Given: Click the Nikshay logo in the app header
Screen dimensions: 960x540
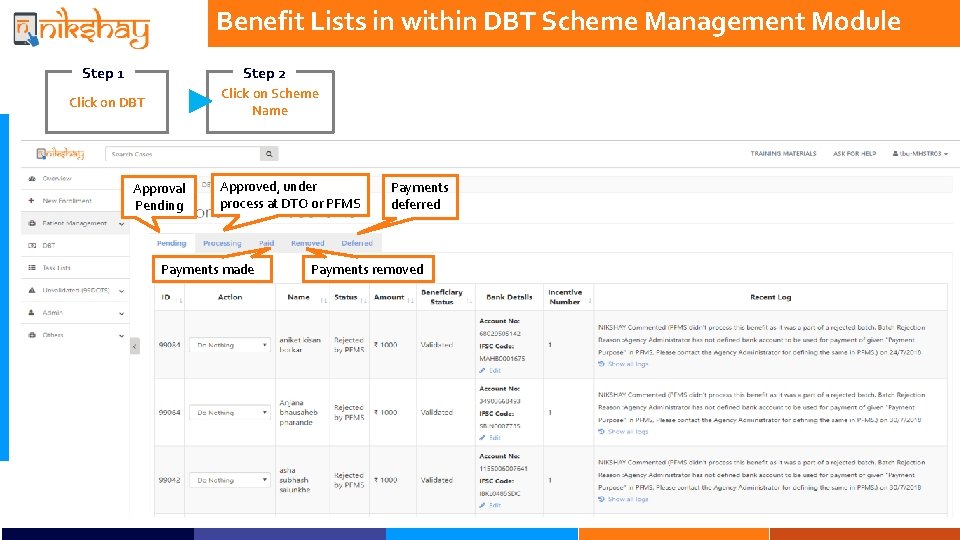Looking at the screenshot, I should (x=60, y=154).
